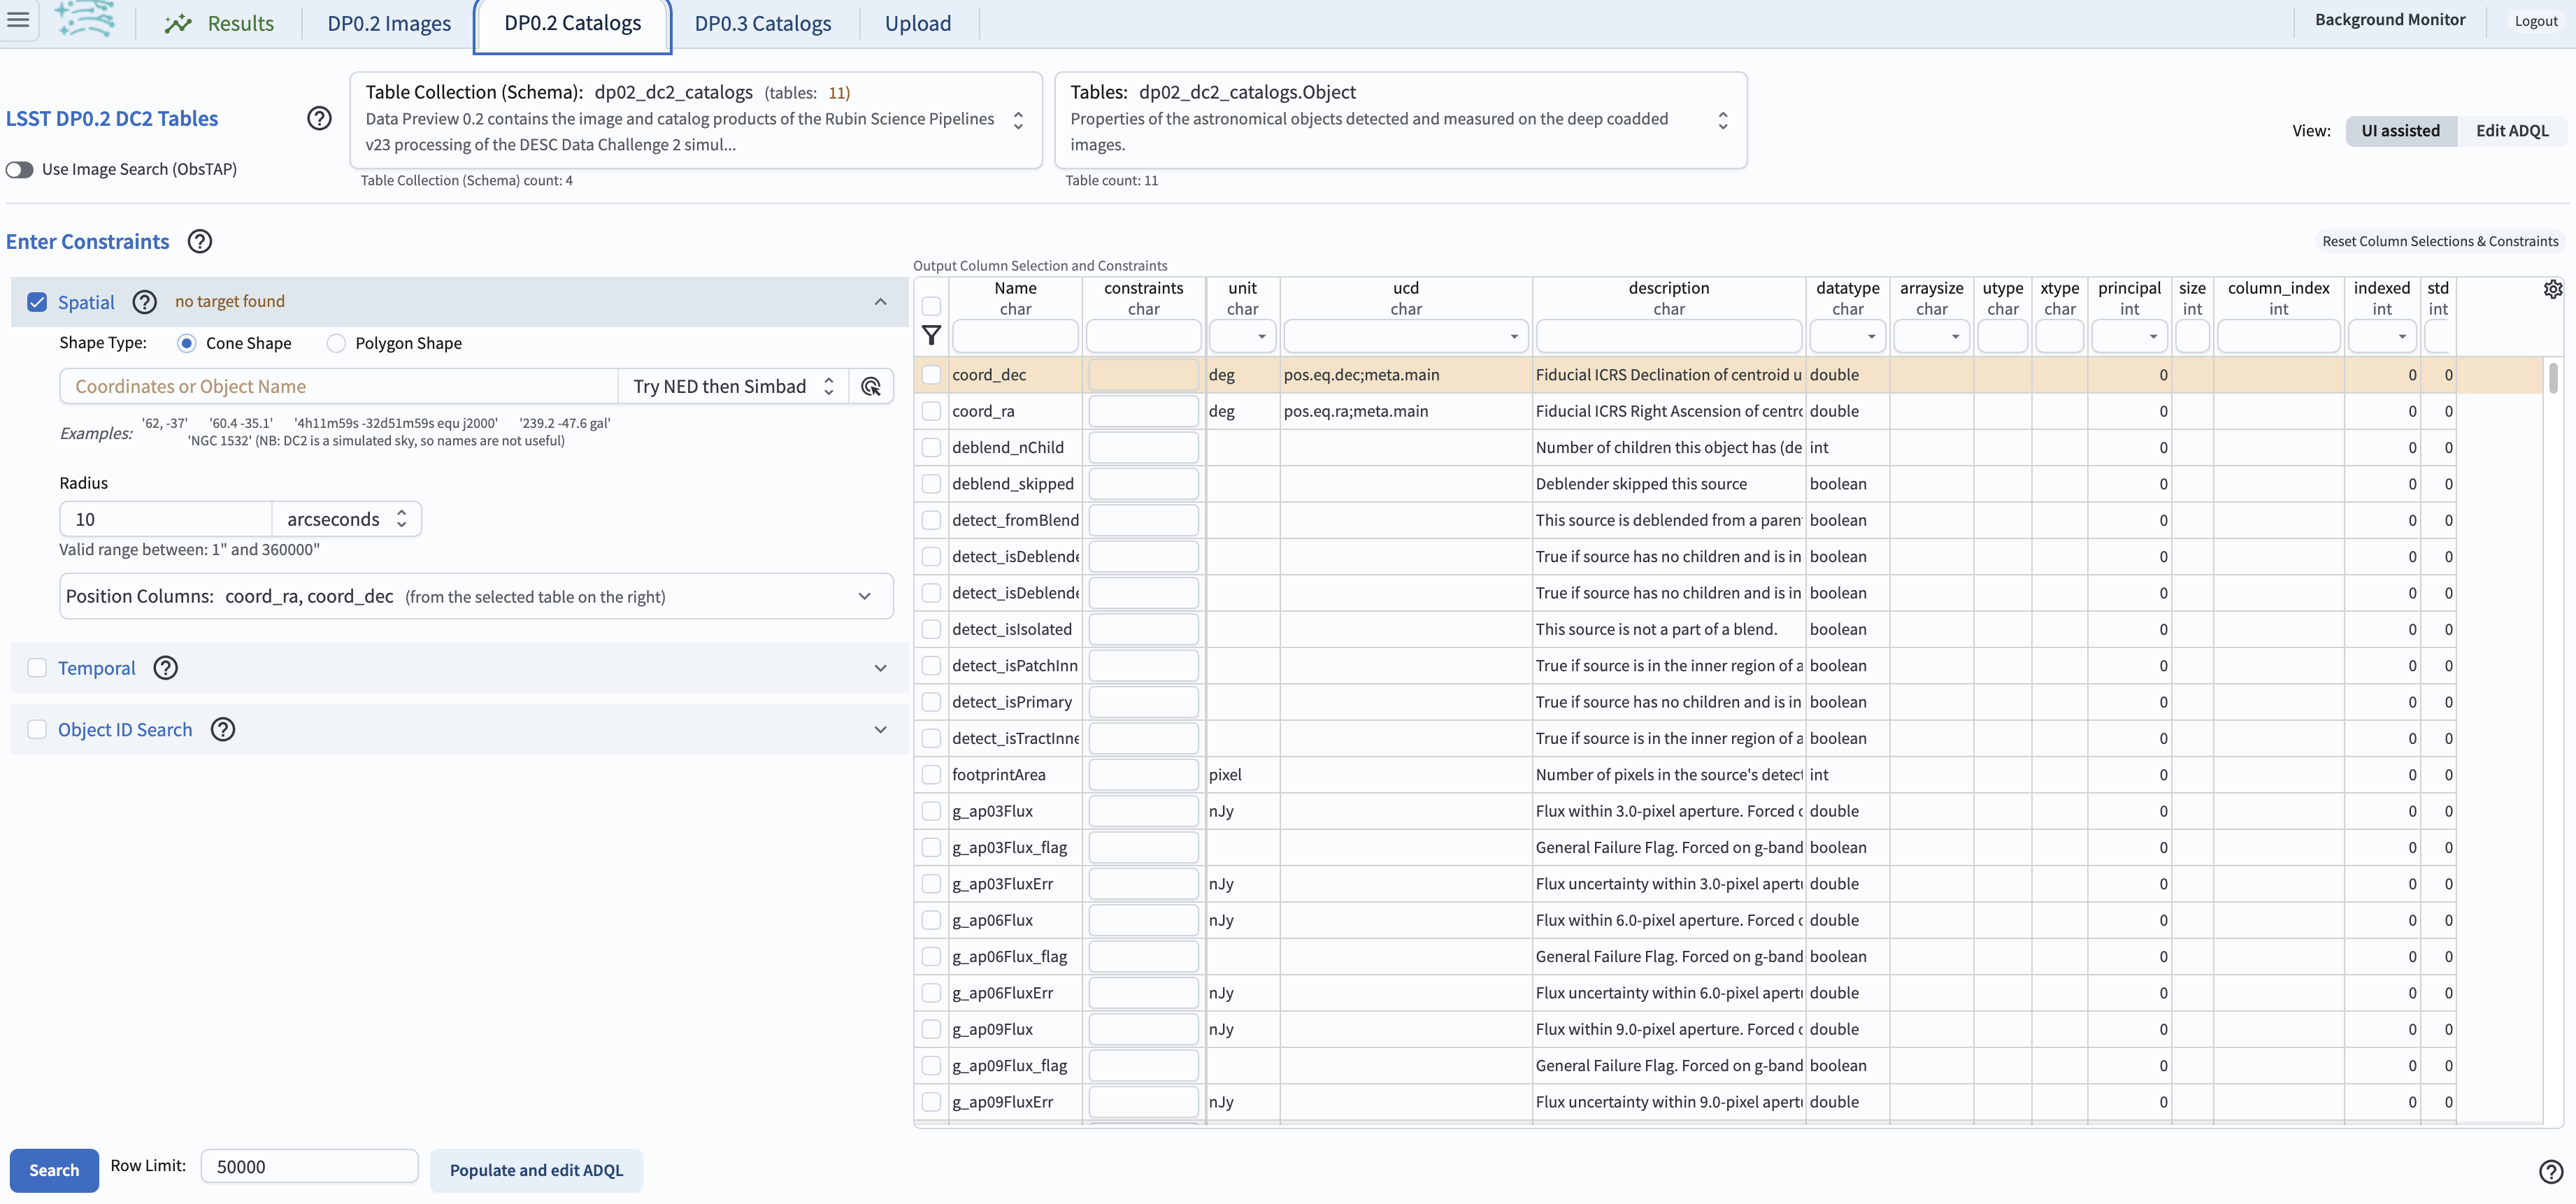Click the filter funnel icon in column header
This screenshot has width=2576, height=1204.
coord(932,335)
